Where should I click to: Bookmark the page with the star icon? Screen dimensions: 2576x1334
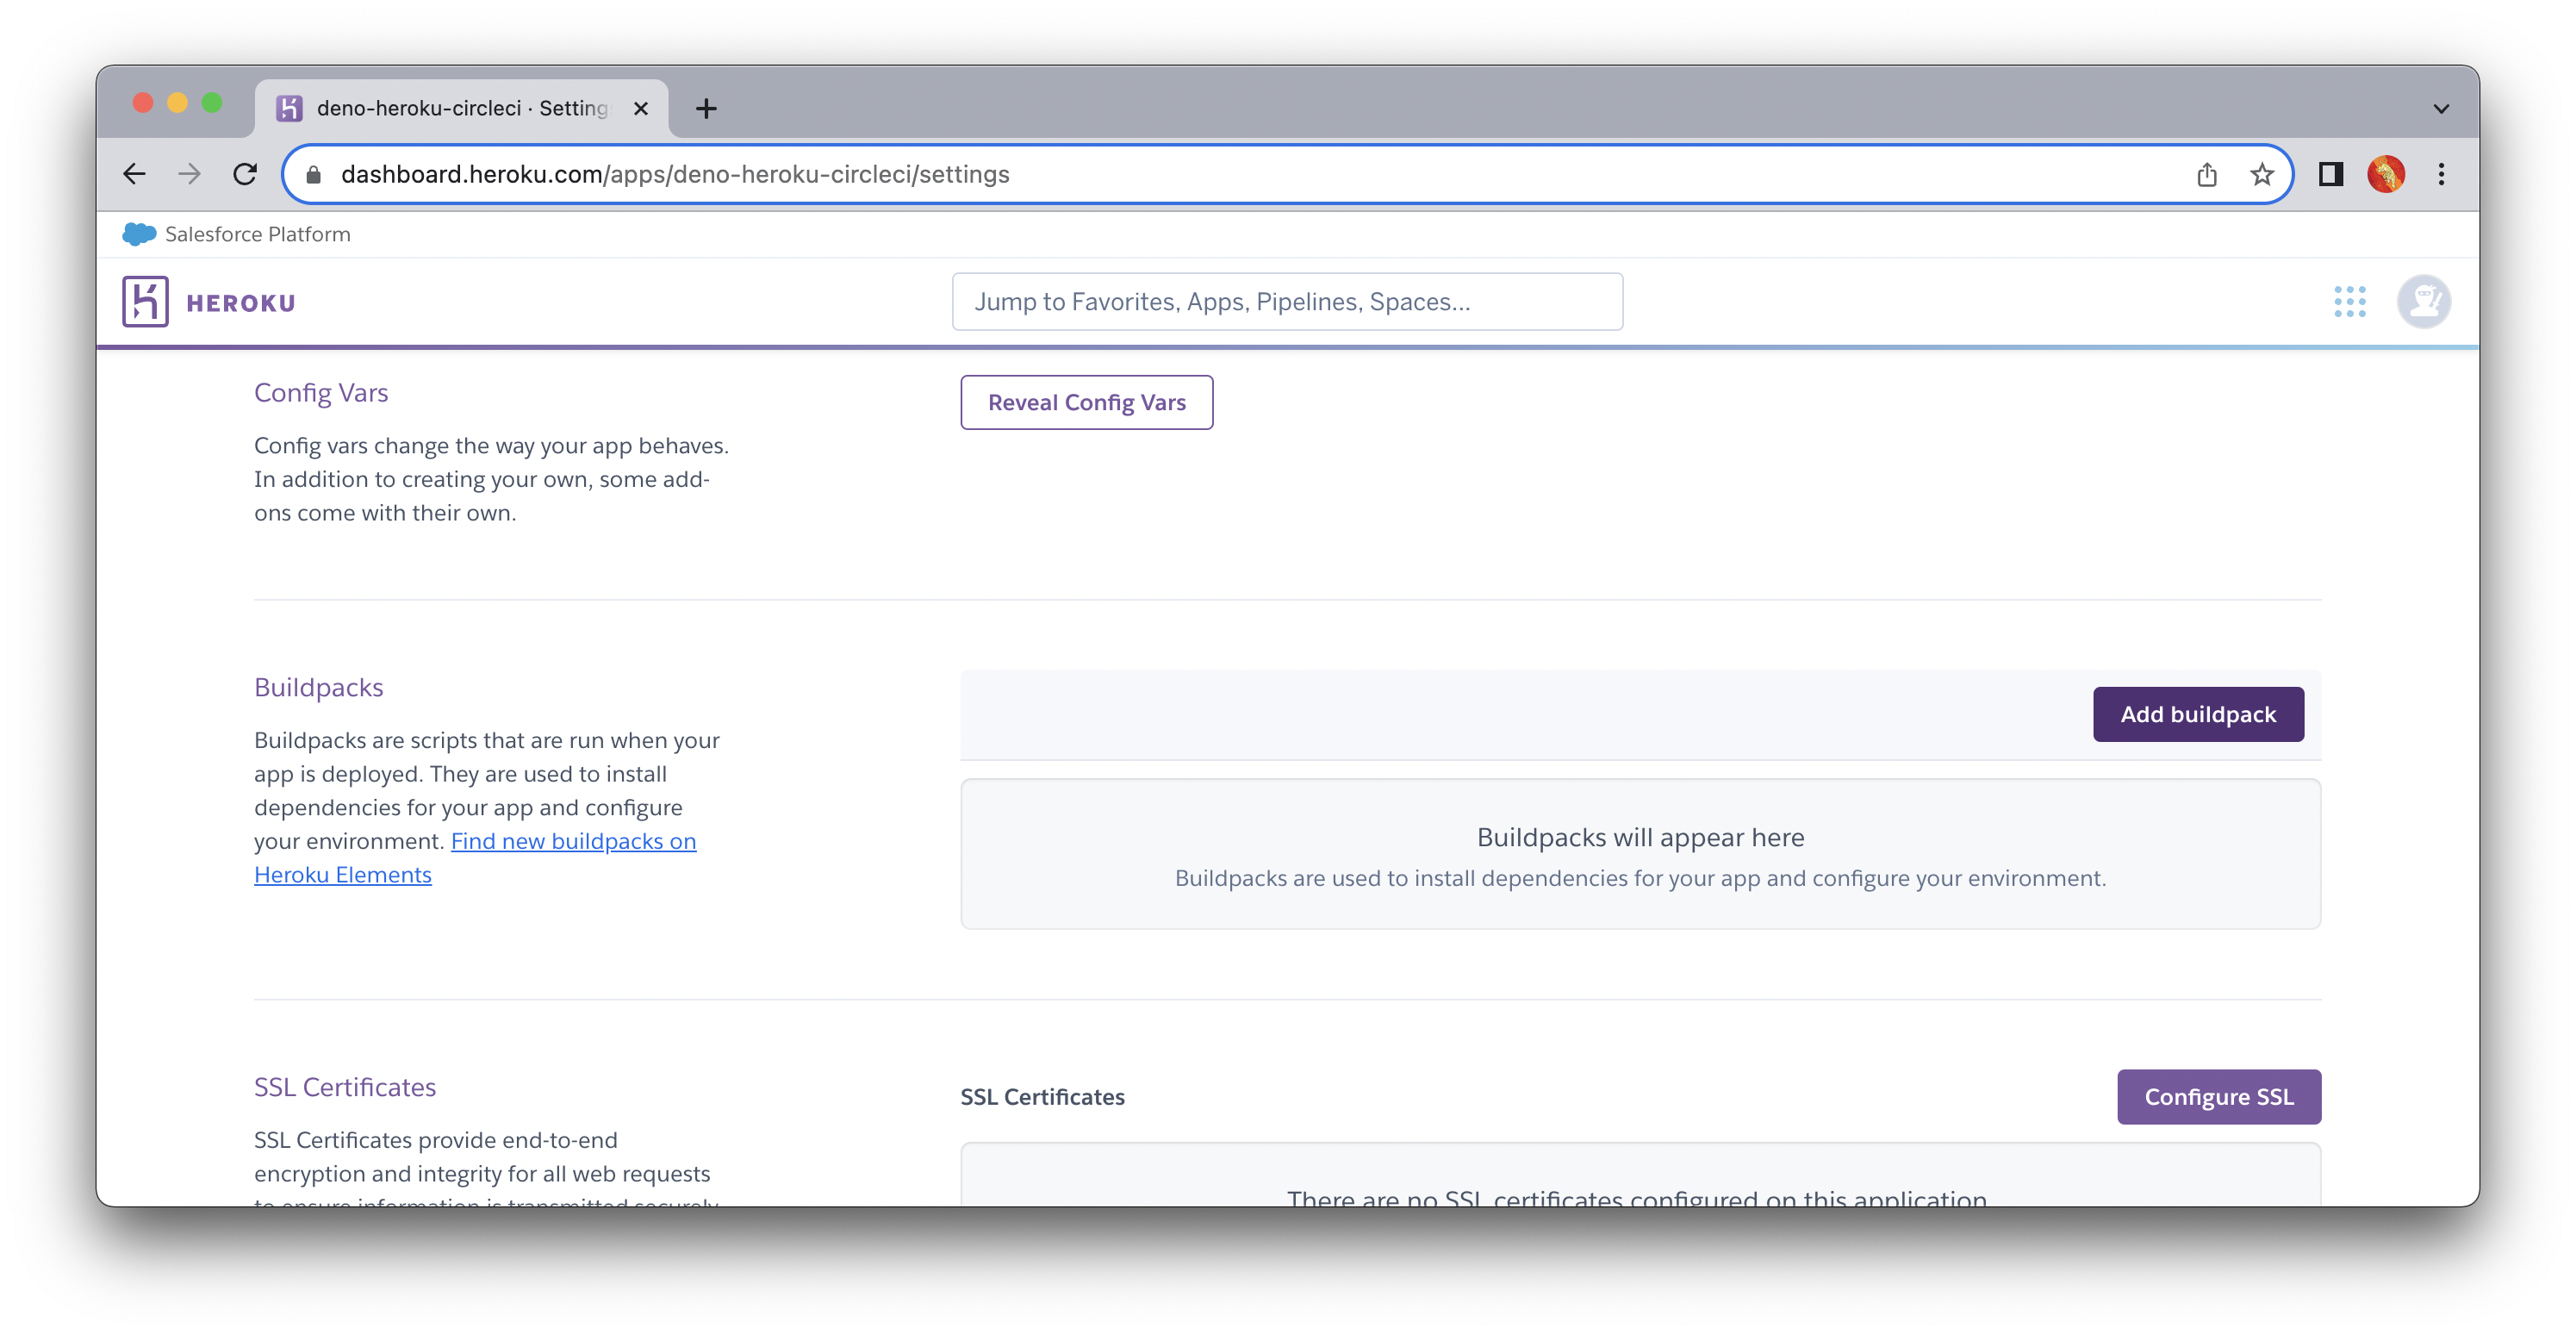point(2261,175)
